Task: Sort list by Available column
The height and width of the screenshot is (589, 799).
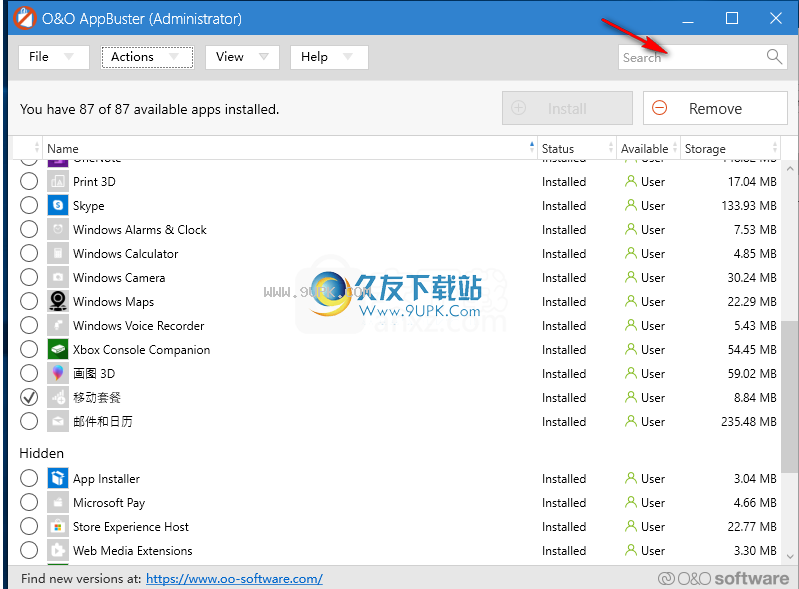Action: [x=648, y=148]
